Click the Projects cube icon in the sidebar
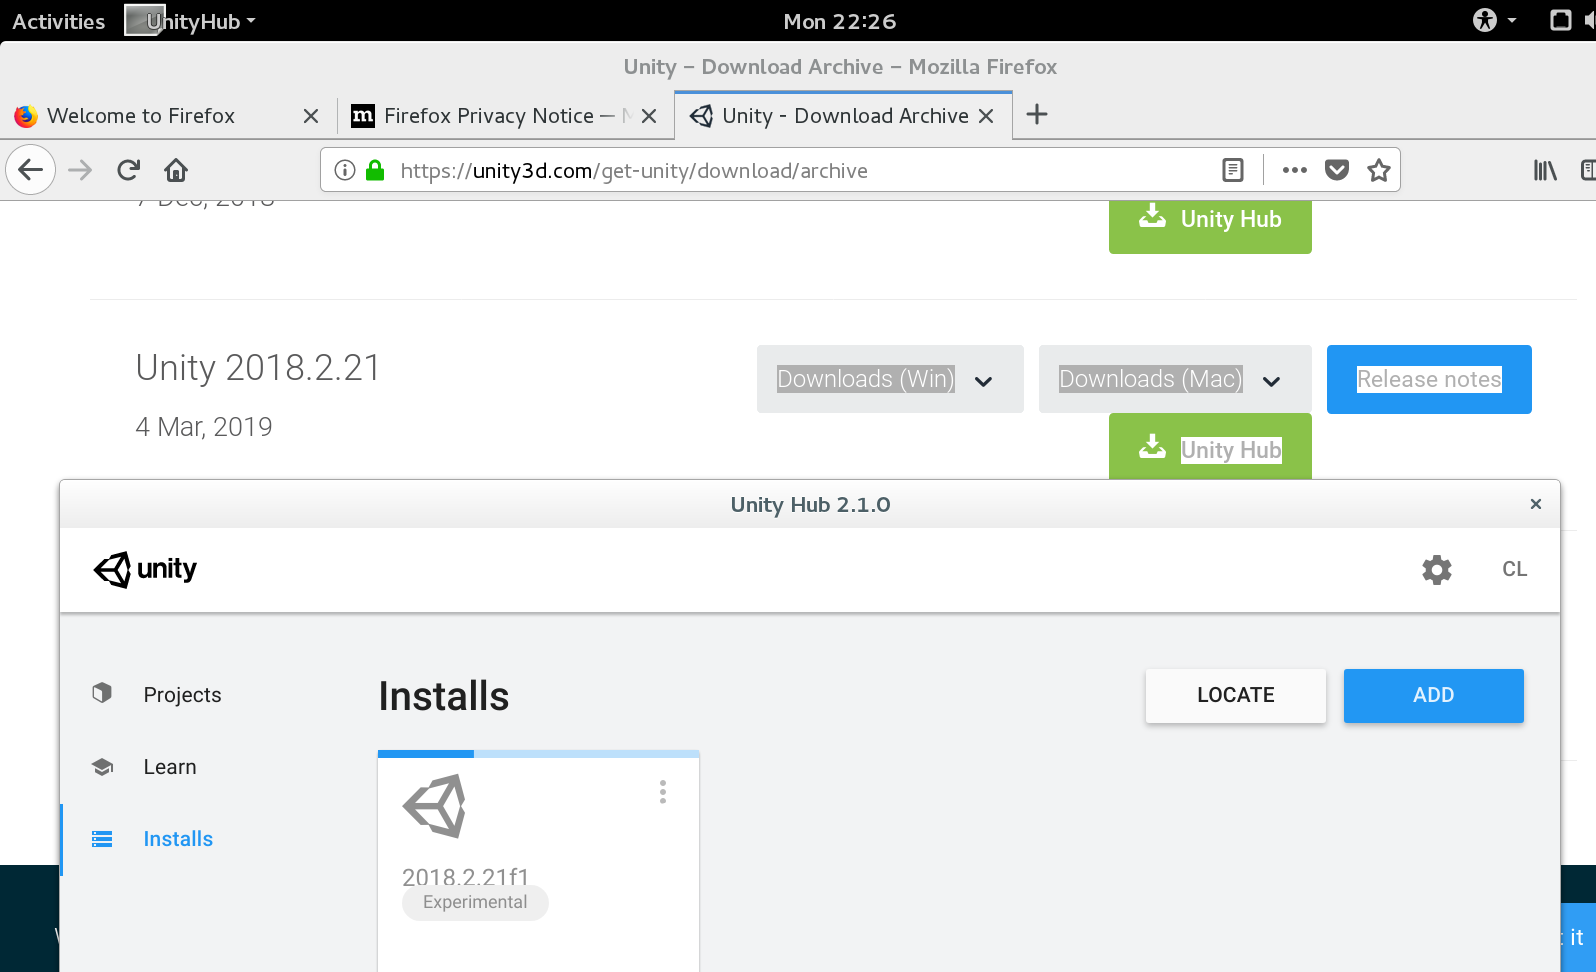Viewport: 1596px width, 972px height. pos(102,693)
